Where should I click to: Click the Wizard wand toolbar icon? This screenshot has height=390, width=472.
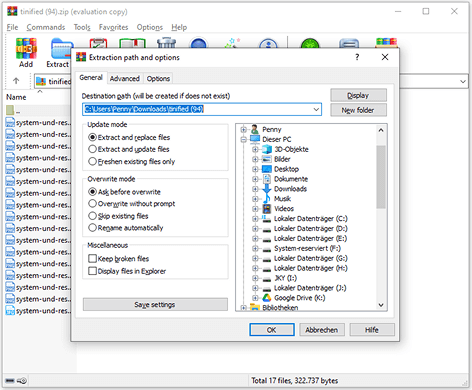(x=232, y=43)
